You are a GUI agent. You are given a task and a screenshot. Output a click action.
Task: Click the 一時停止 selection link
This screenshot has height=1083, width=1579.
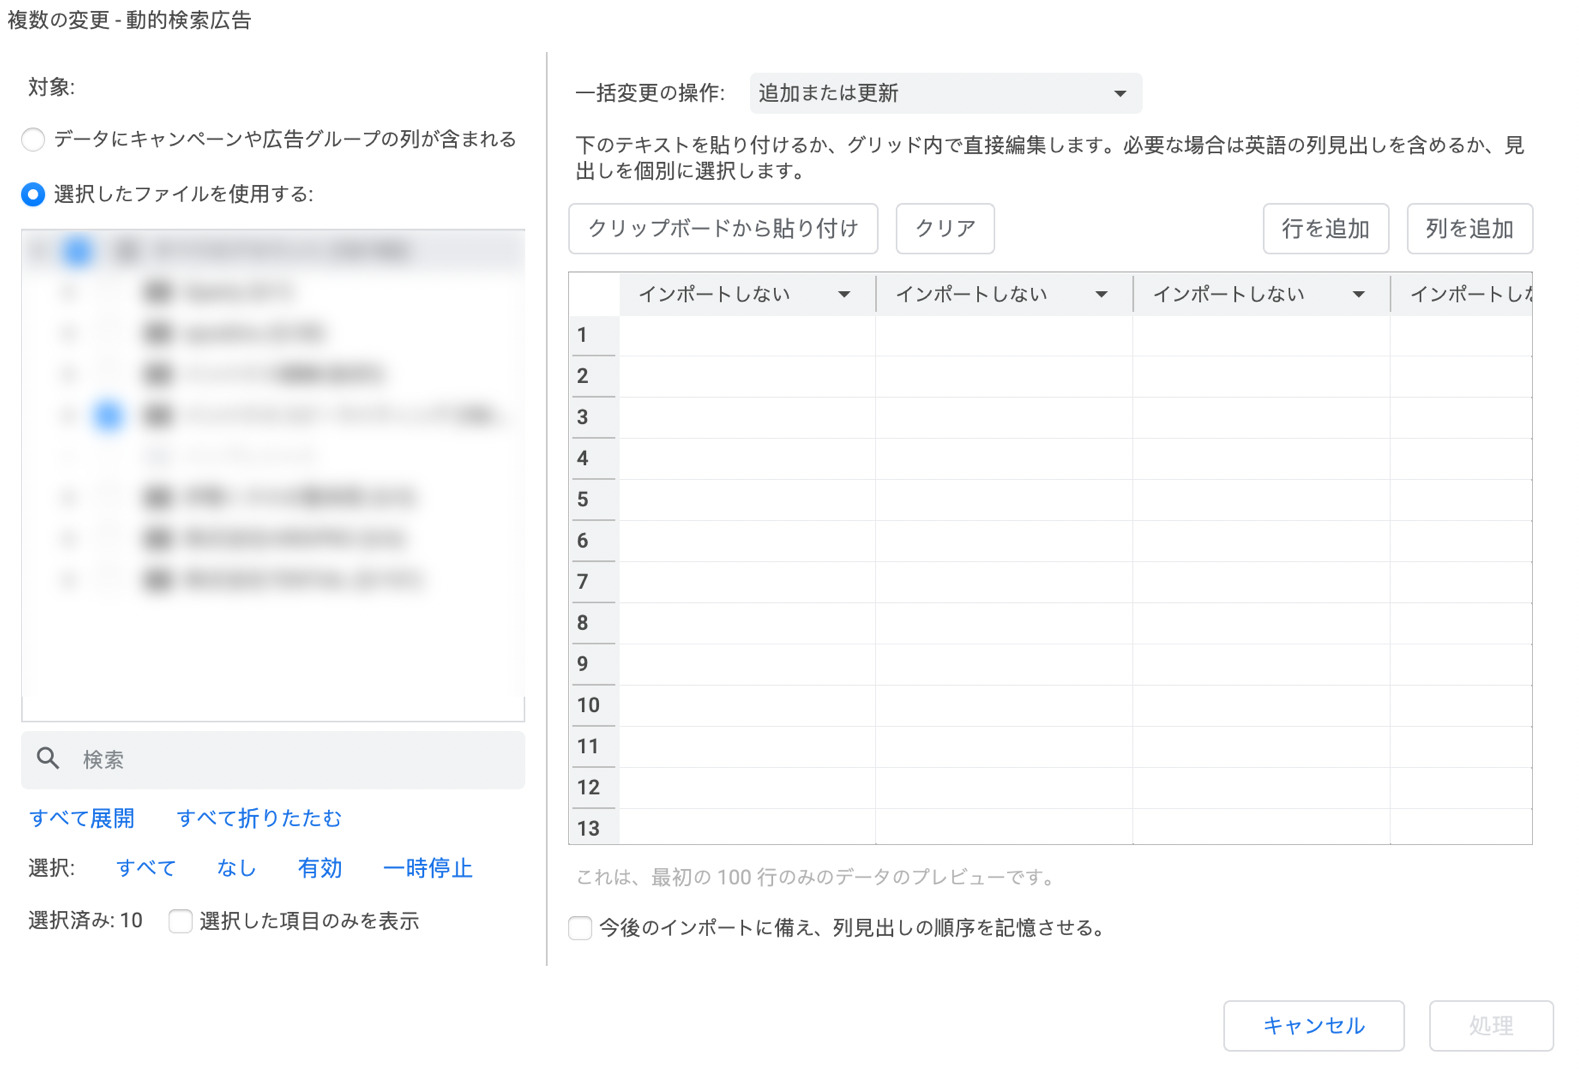428,868
